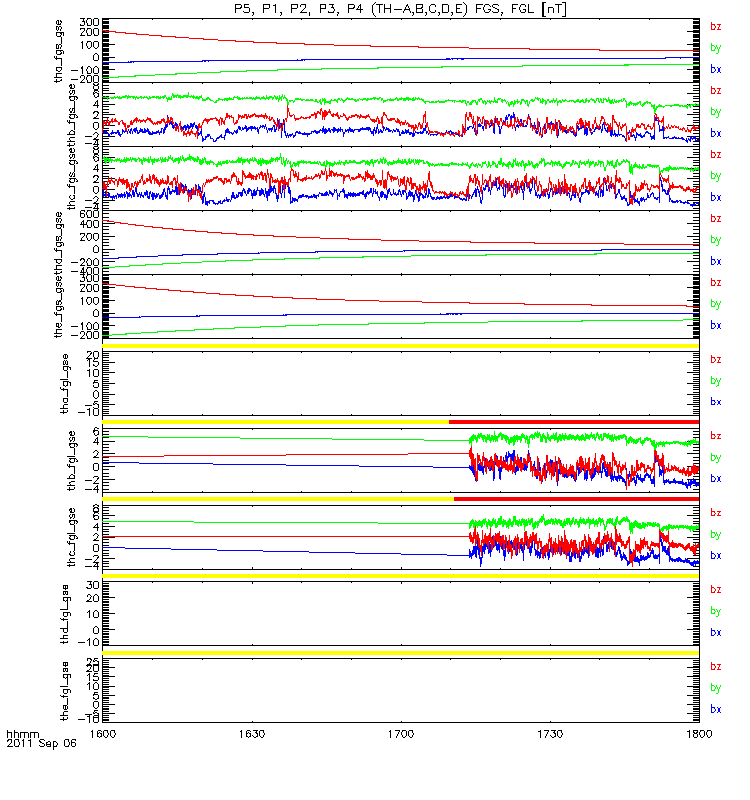Click the bx legend of tha_fgs_gse panel
This screenshot has width=750, height=800.
[x=716, y=69]
